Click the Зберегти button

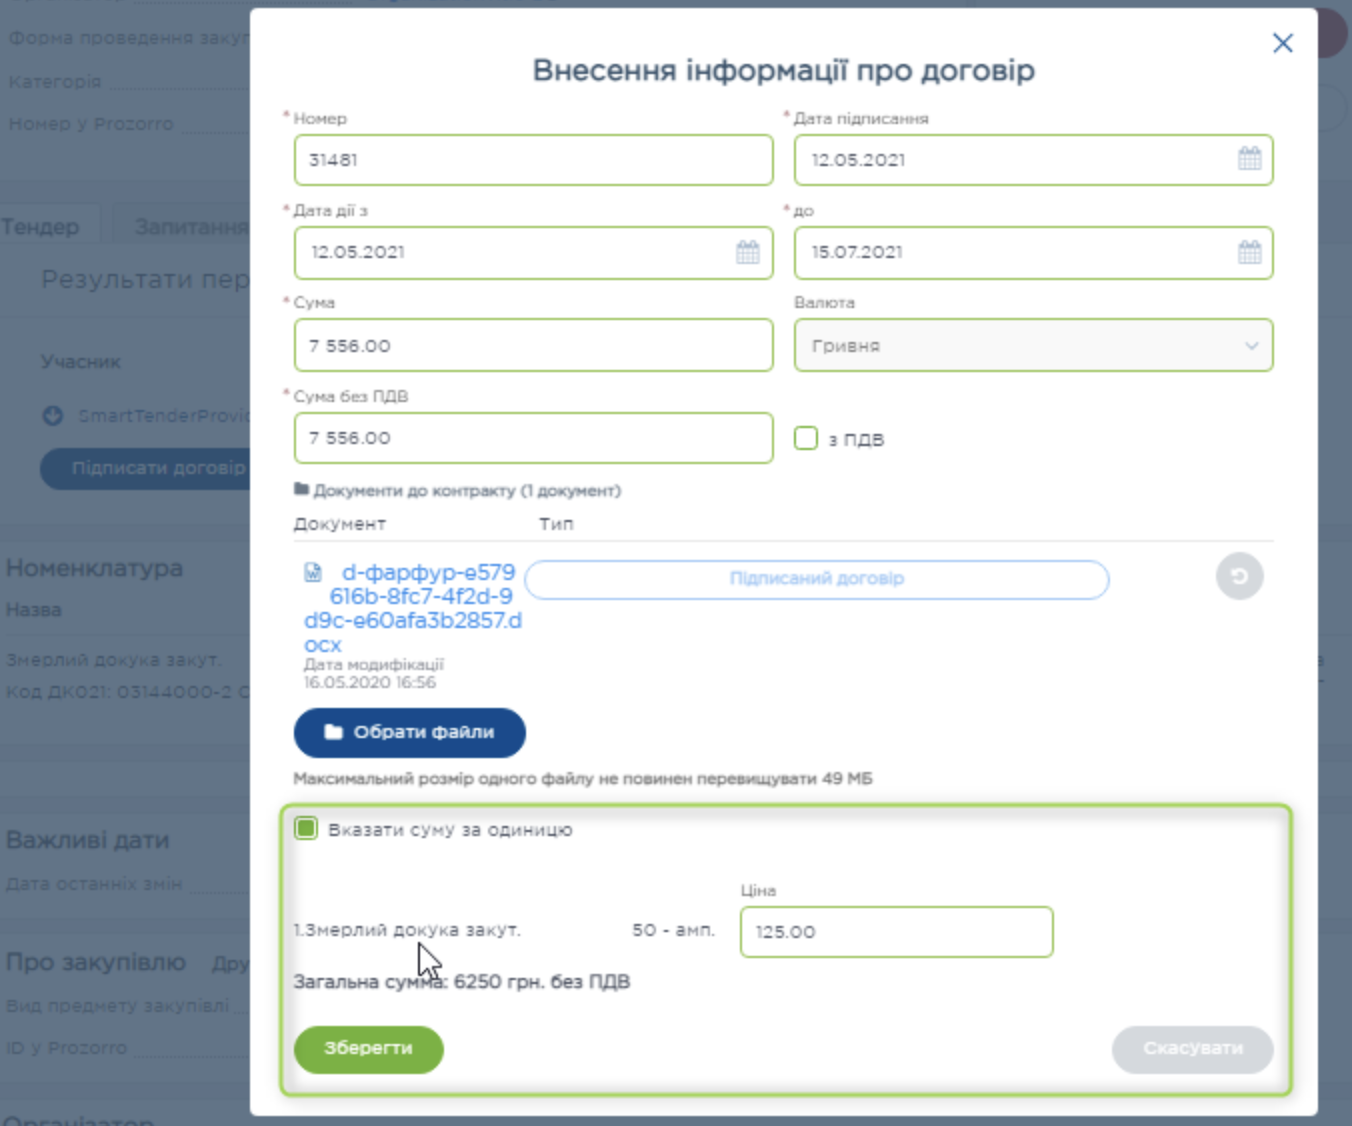pos(368,1049)
